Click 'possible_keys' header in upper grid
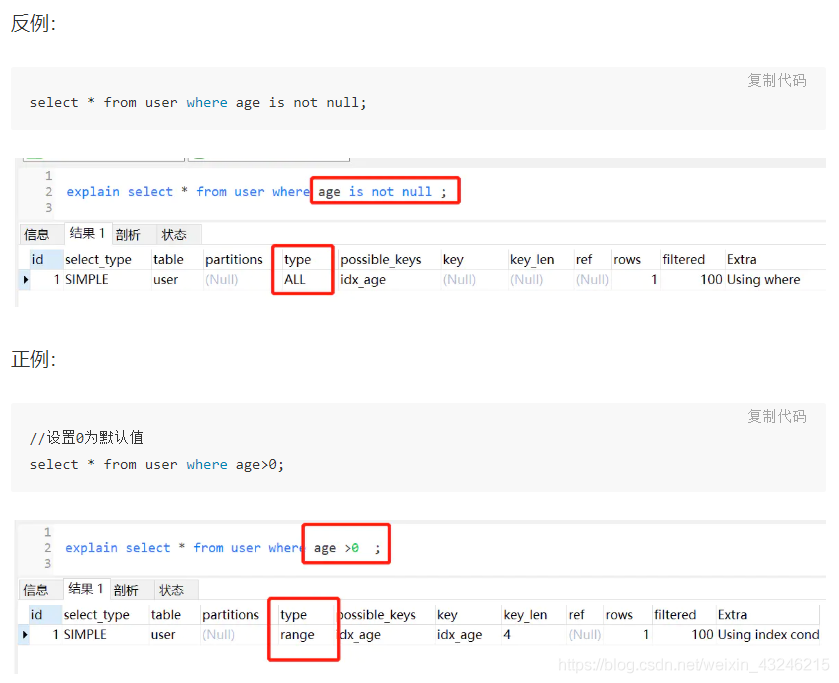 pyautogui.click(x=380, y=260)
